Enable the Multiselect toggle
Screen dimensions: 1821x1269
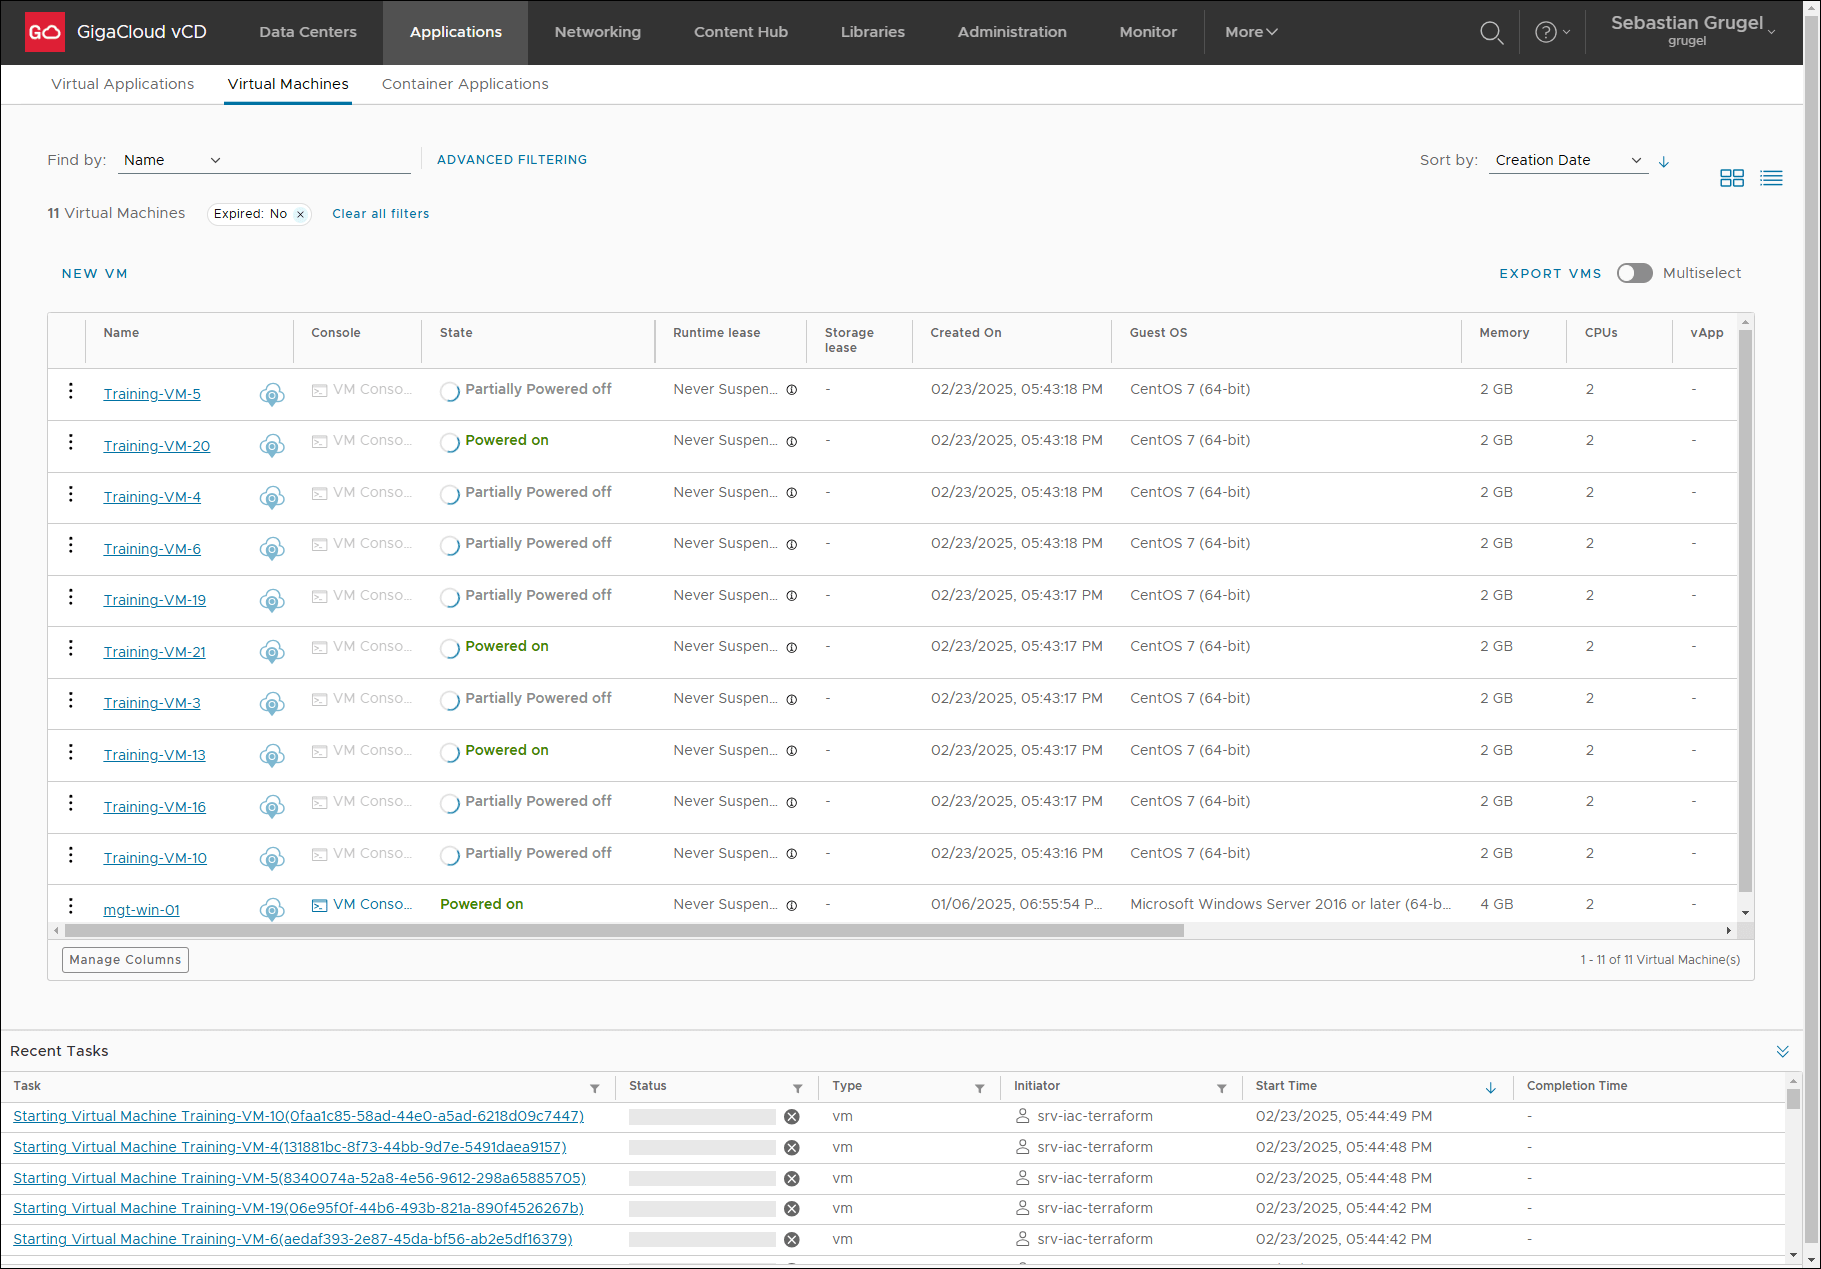click(x=1635, y=273)
